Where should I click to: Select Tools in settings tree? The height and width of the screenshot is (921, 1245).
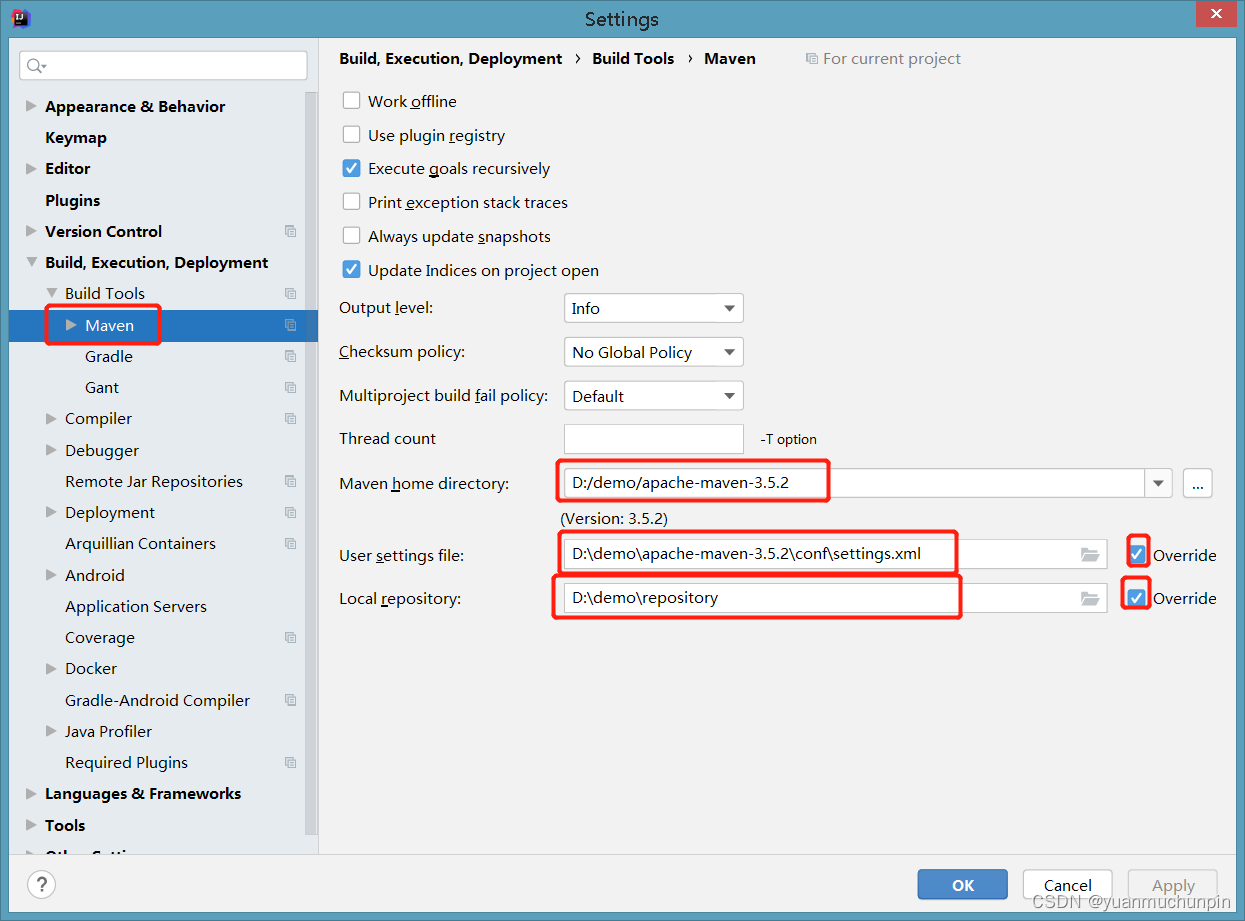[65, 825]
